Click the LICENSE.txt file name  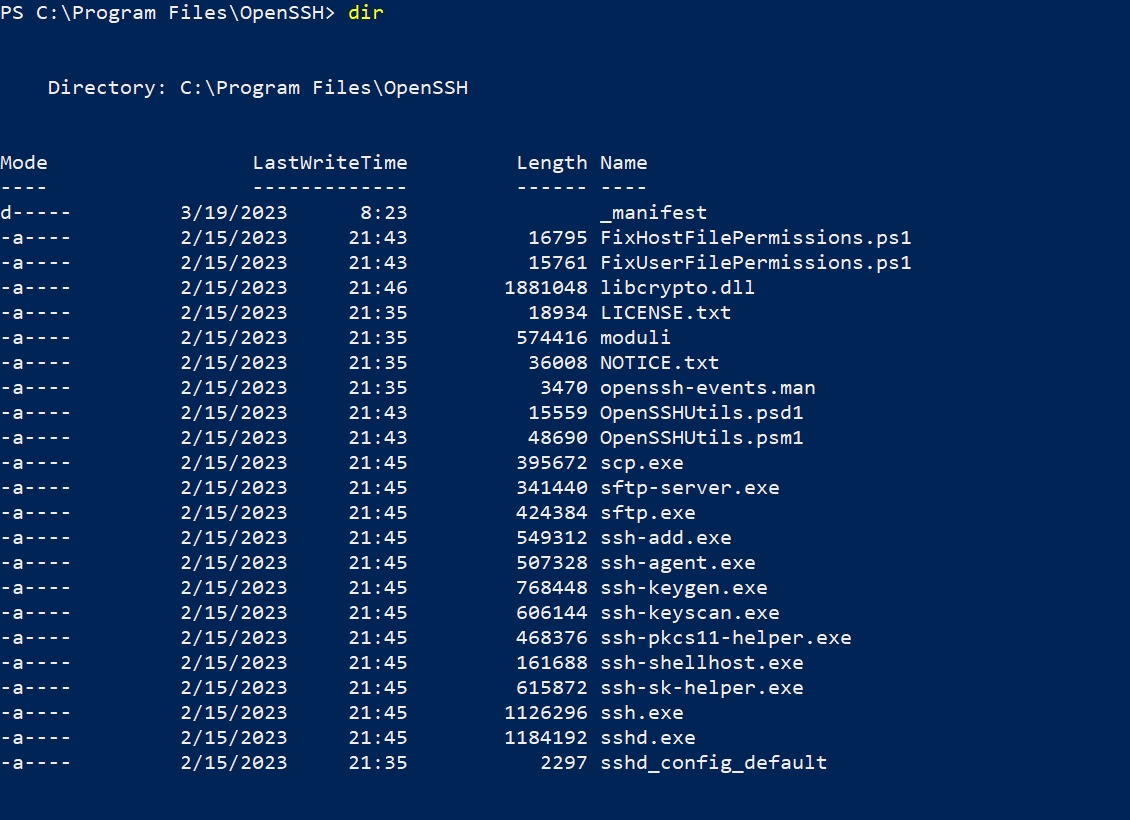coord(665,313)
